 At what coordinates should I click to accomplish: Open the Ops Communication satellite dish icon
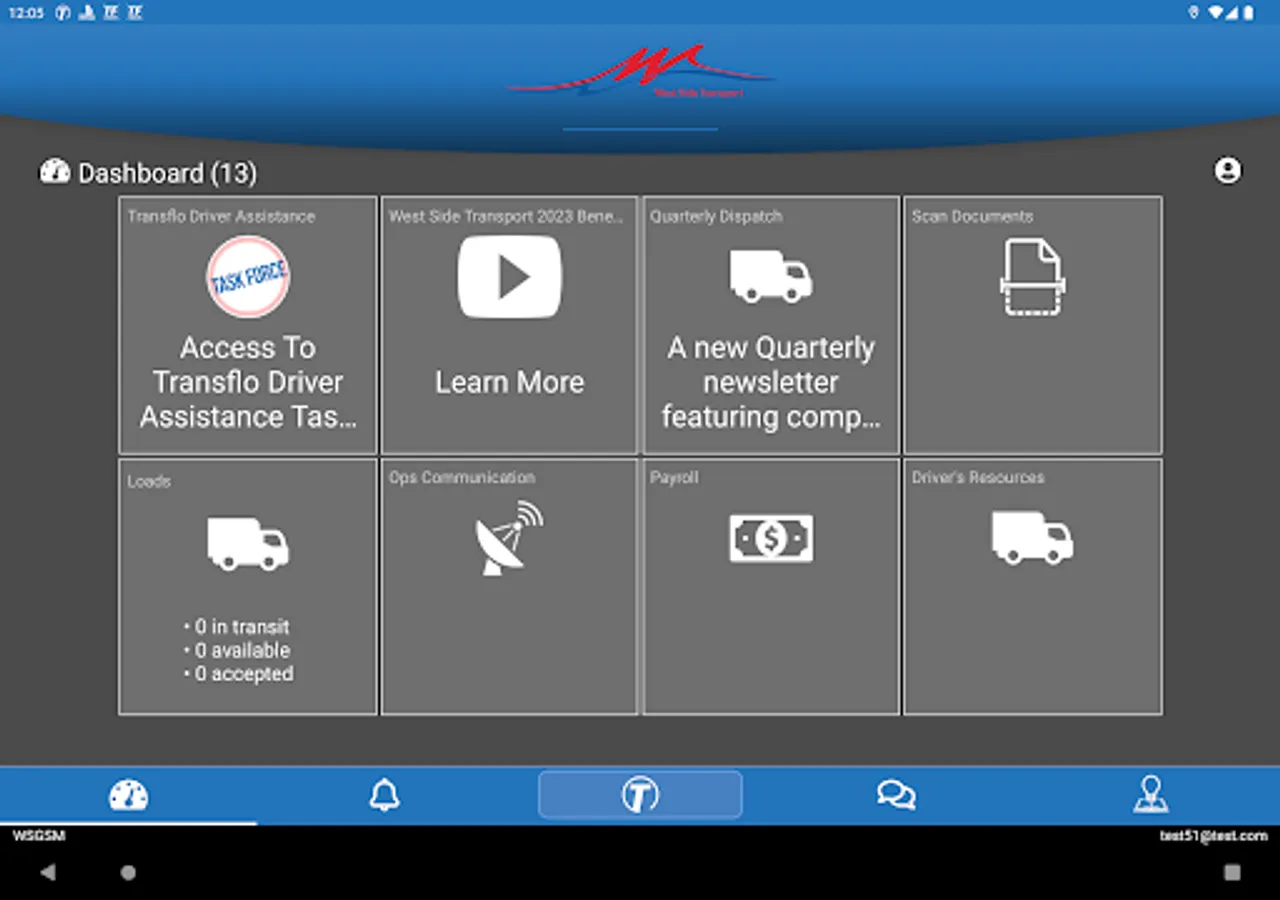(x=509, y=538)
